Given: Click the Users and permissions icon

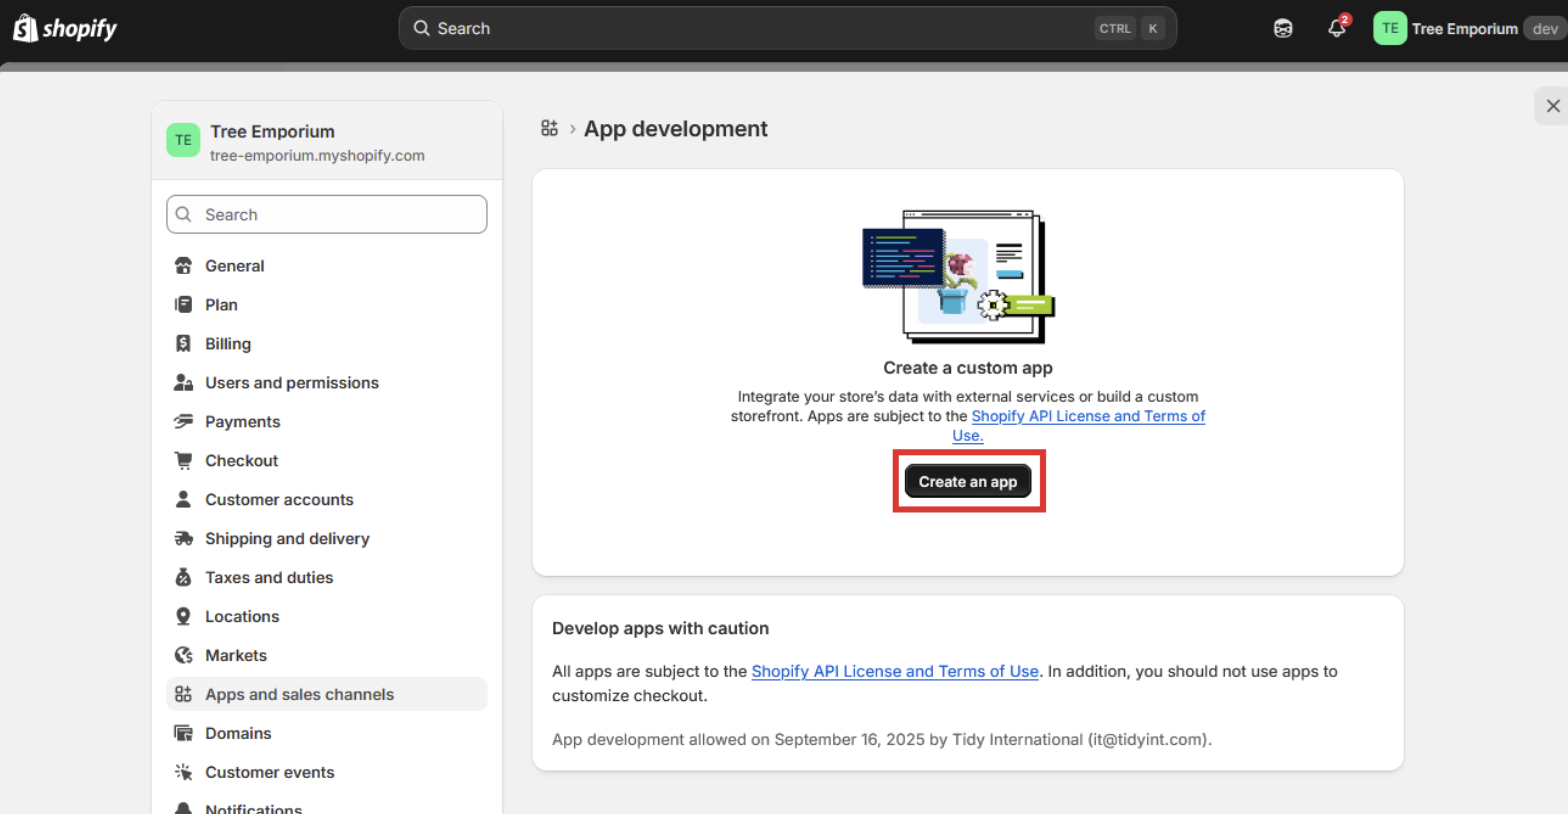Looking at the screenshot, I should (183, 383).
